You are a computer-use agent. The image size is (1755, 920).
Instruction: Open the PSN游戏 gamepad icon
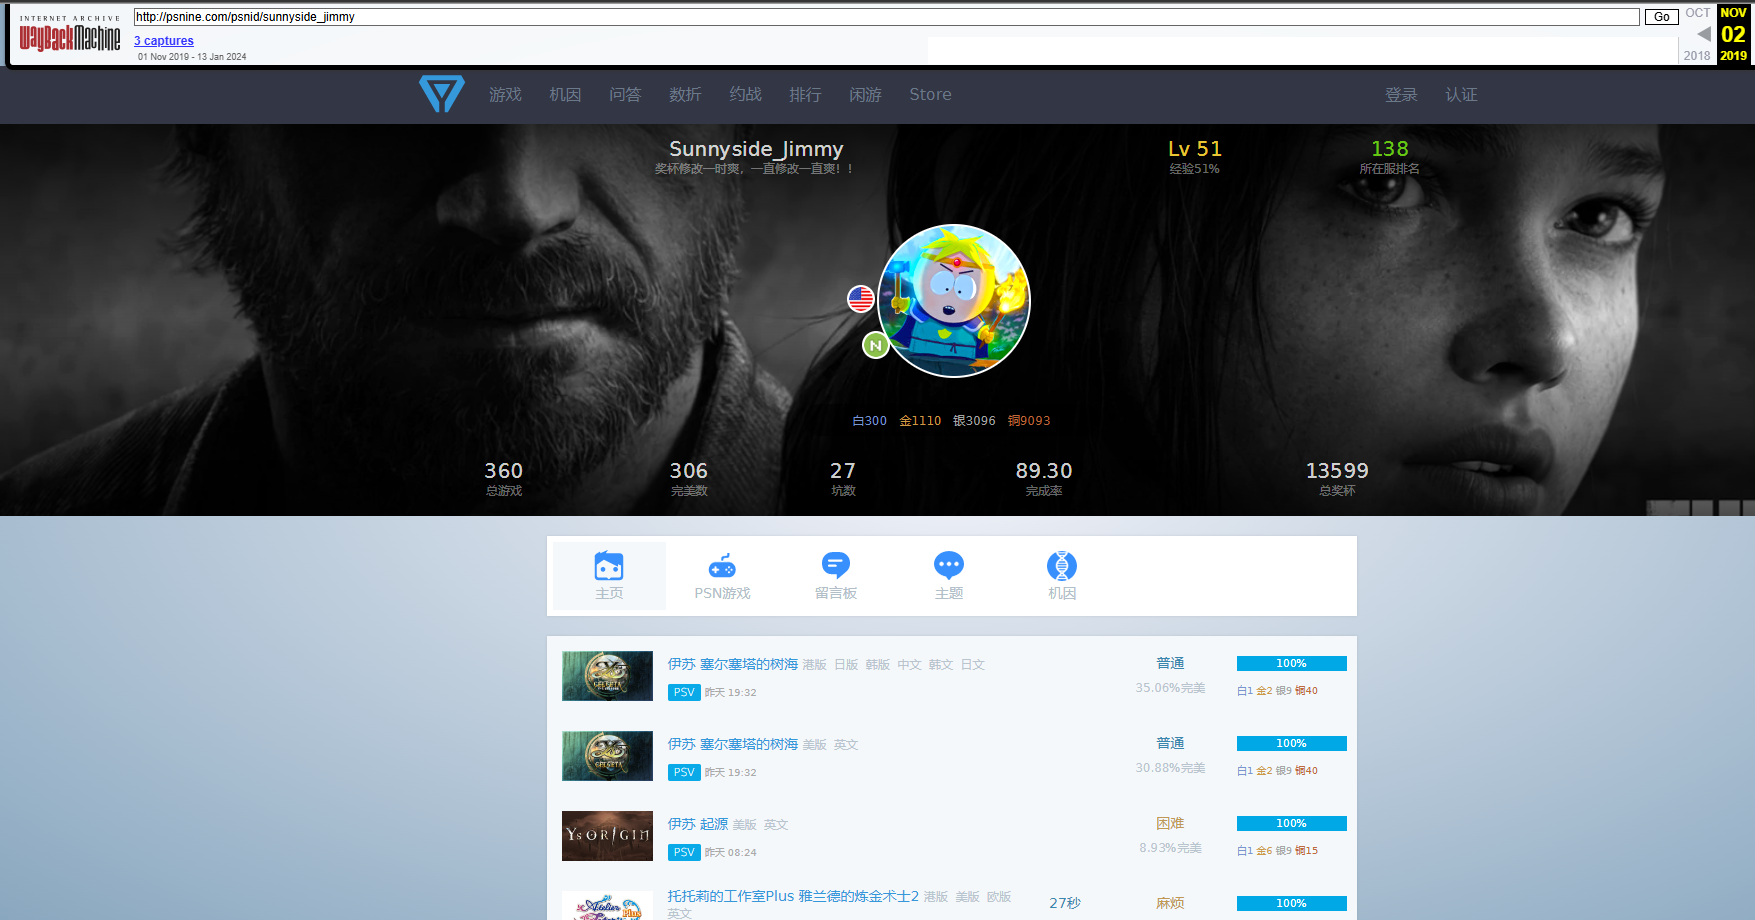pos(722,566)
